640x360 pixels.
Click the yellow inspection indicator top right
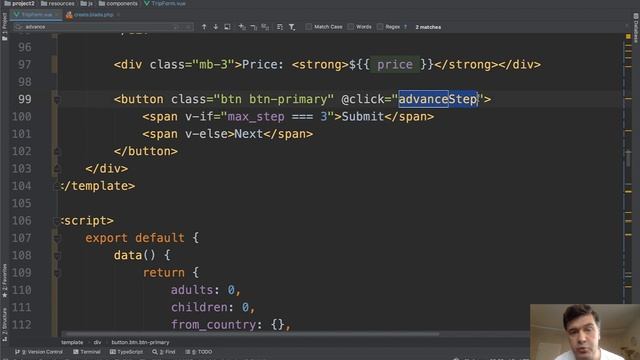628,37
